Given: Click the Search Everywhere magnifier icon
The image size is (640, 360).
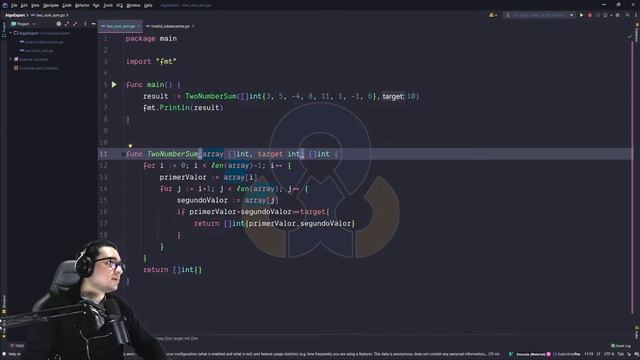Looking at the screenshot, I should [627, 15].
